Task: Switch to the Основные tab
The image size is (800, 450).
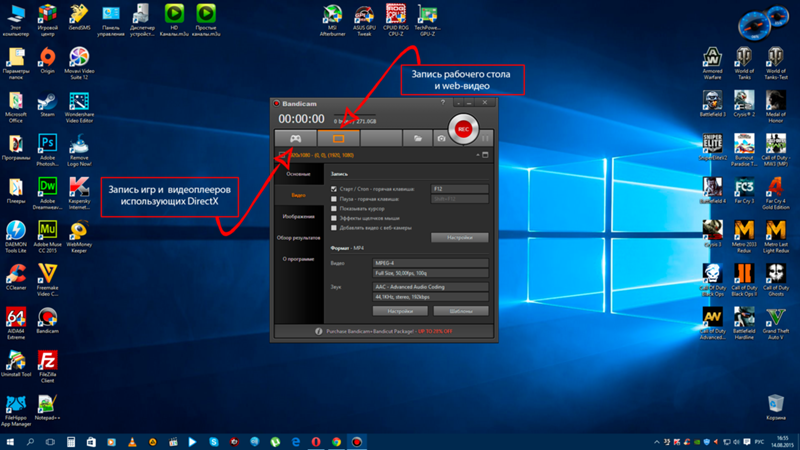Action: (298, 174)
